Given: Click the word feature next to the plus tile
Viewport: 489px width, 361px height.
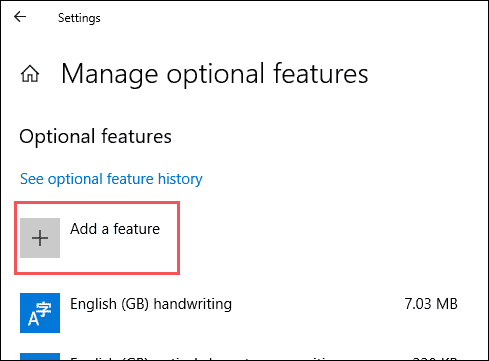Looking at the screenshot, I should pos(137,229).
